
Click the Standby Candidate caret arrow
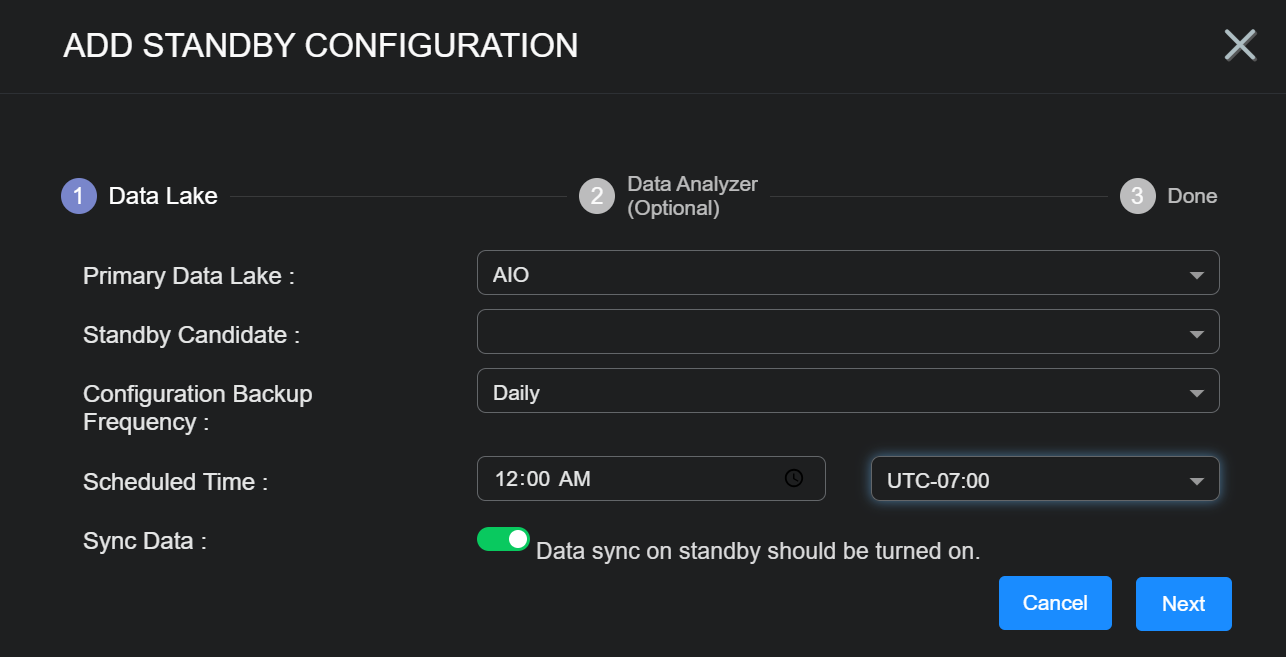pyautogui.click(x=1196, y=334)
